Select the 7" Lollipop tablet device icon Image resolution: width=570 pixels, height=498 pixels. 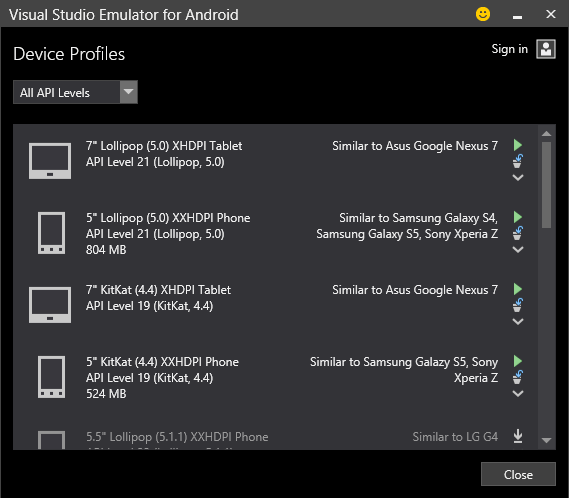click(50, 161)
